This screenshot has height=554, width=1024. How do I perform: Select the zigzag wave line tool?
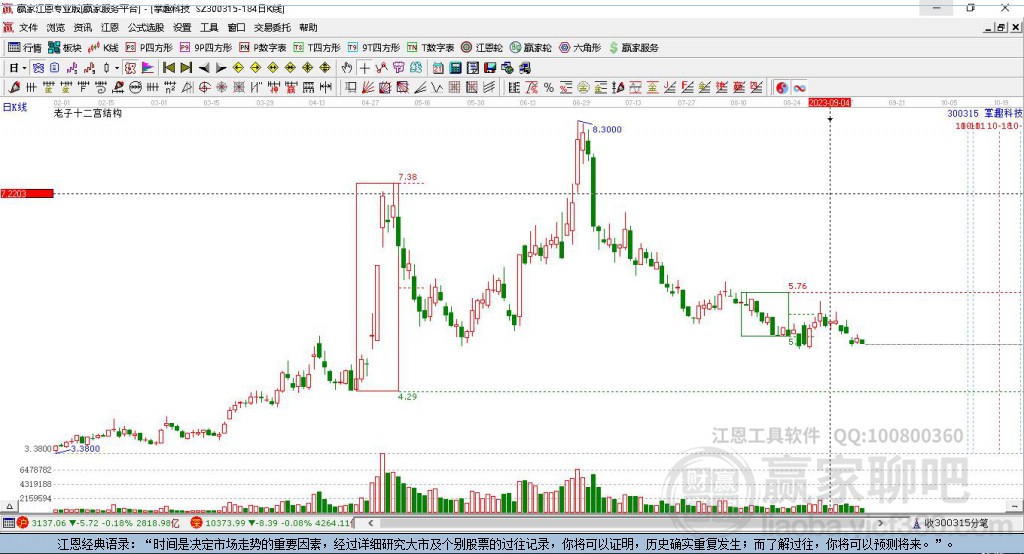436,87
